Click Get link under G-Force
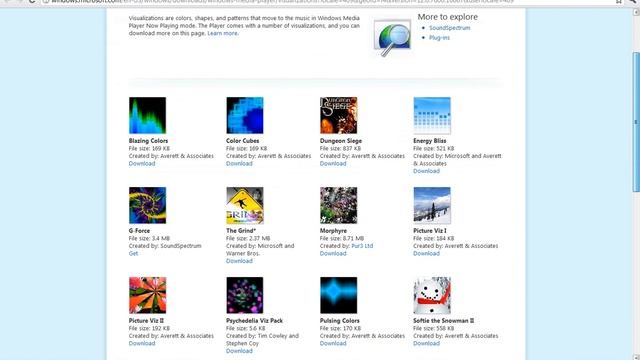The image size is (640, 360). (x=133, y=253)
